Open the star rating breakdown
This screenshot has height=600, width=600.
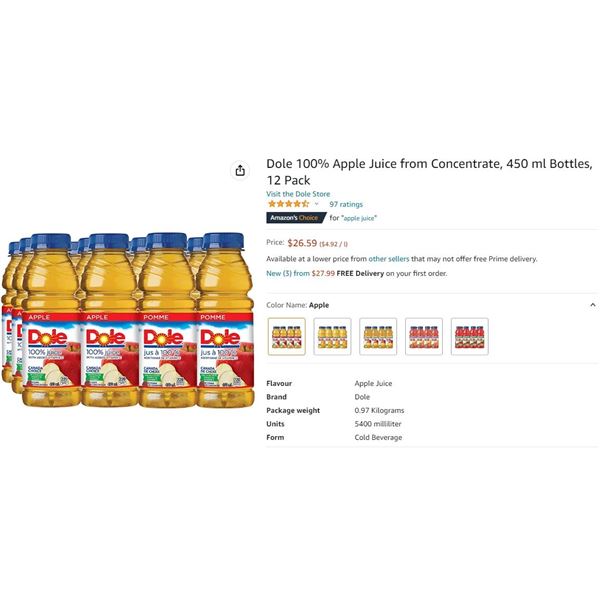289,204
